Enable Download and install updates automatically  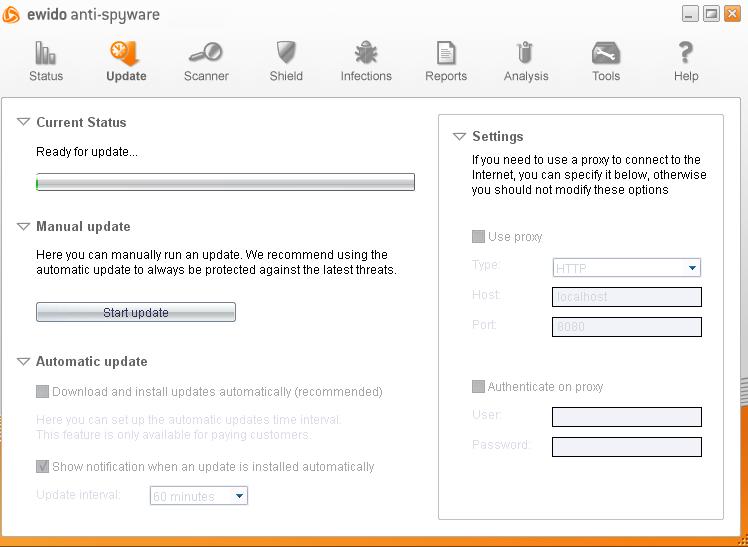[x=42, y=392]
